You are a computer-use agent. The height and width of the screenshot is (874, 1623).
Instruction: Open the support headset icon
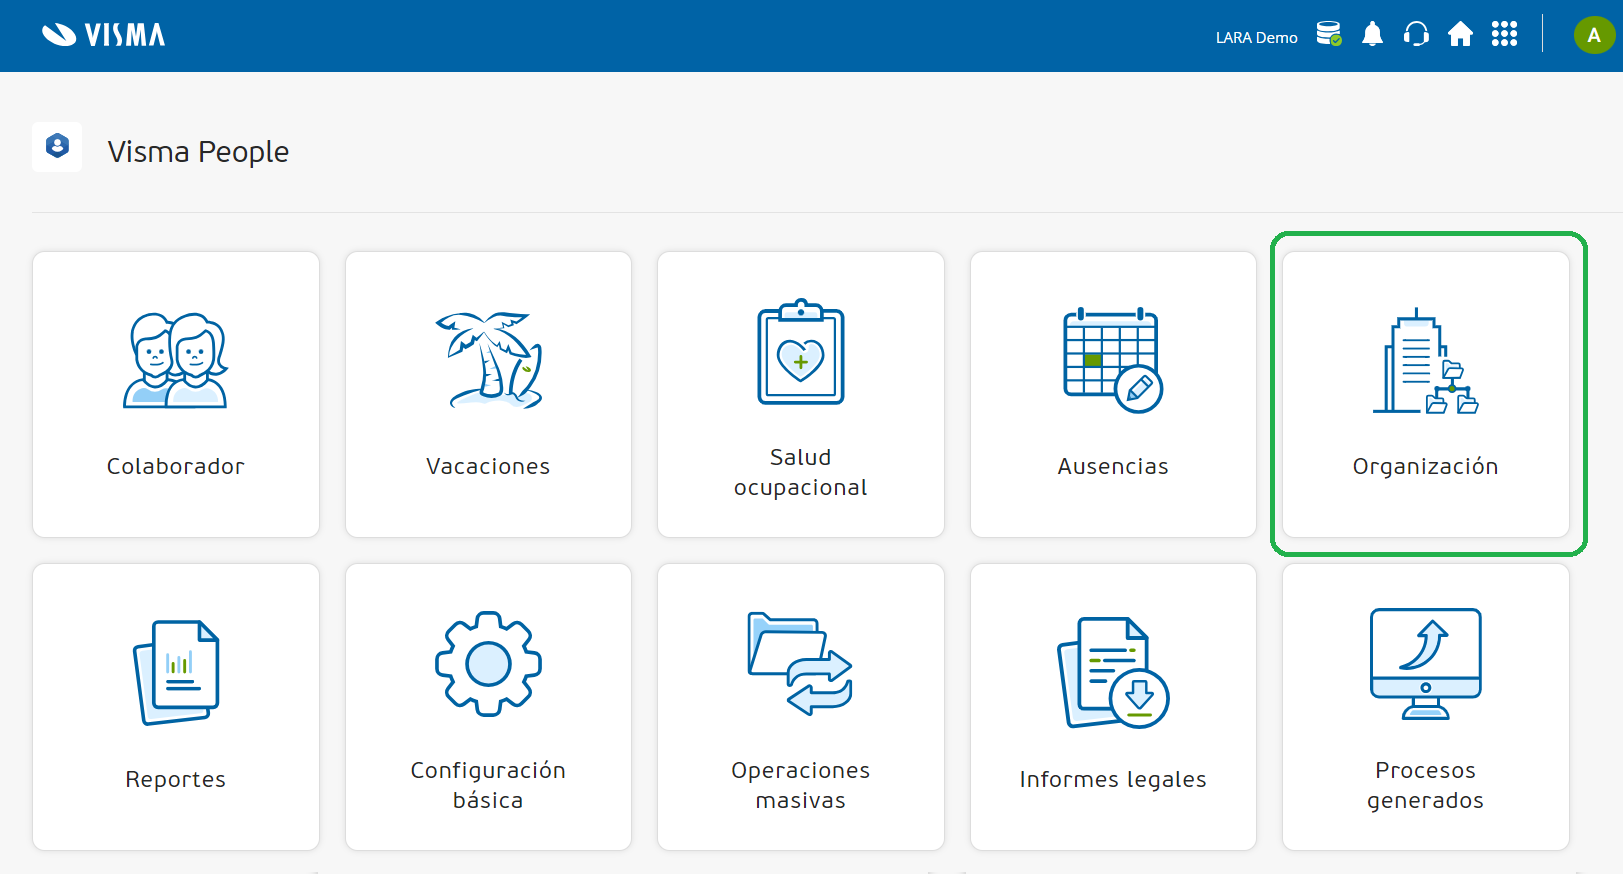(1416, 34)
